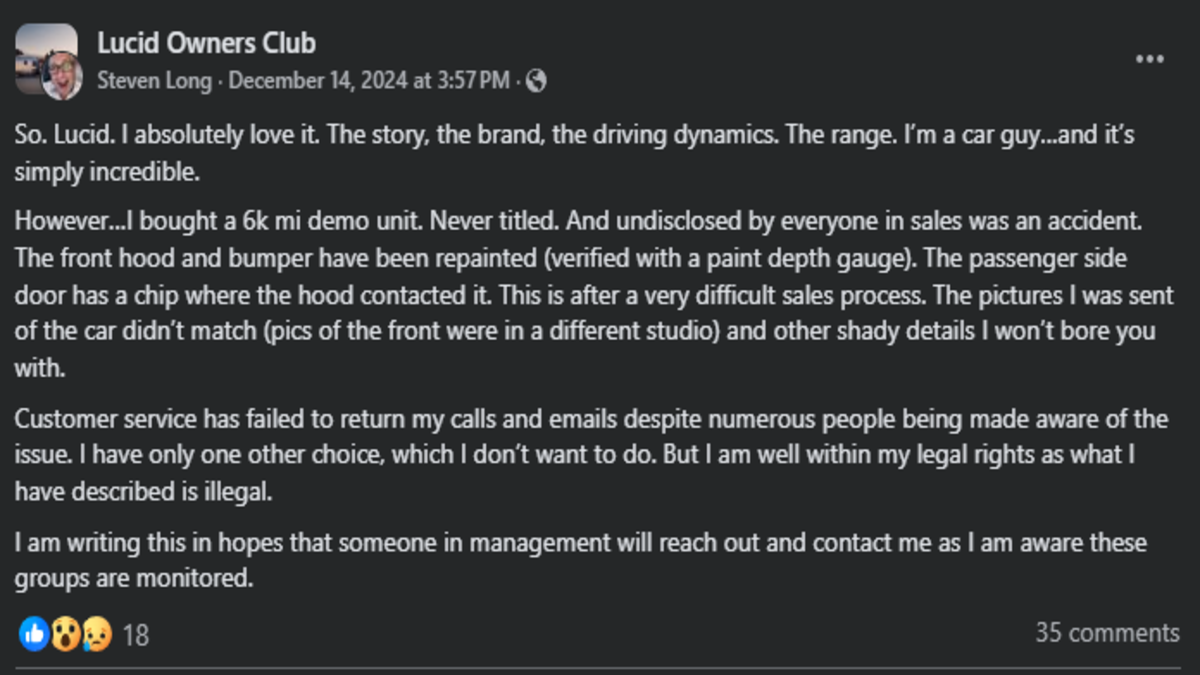The image size is (1200, 675).
Task: Open the Lucid Owners Club group page
Action: pos(207,43)
